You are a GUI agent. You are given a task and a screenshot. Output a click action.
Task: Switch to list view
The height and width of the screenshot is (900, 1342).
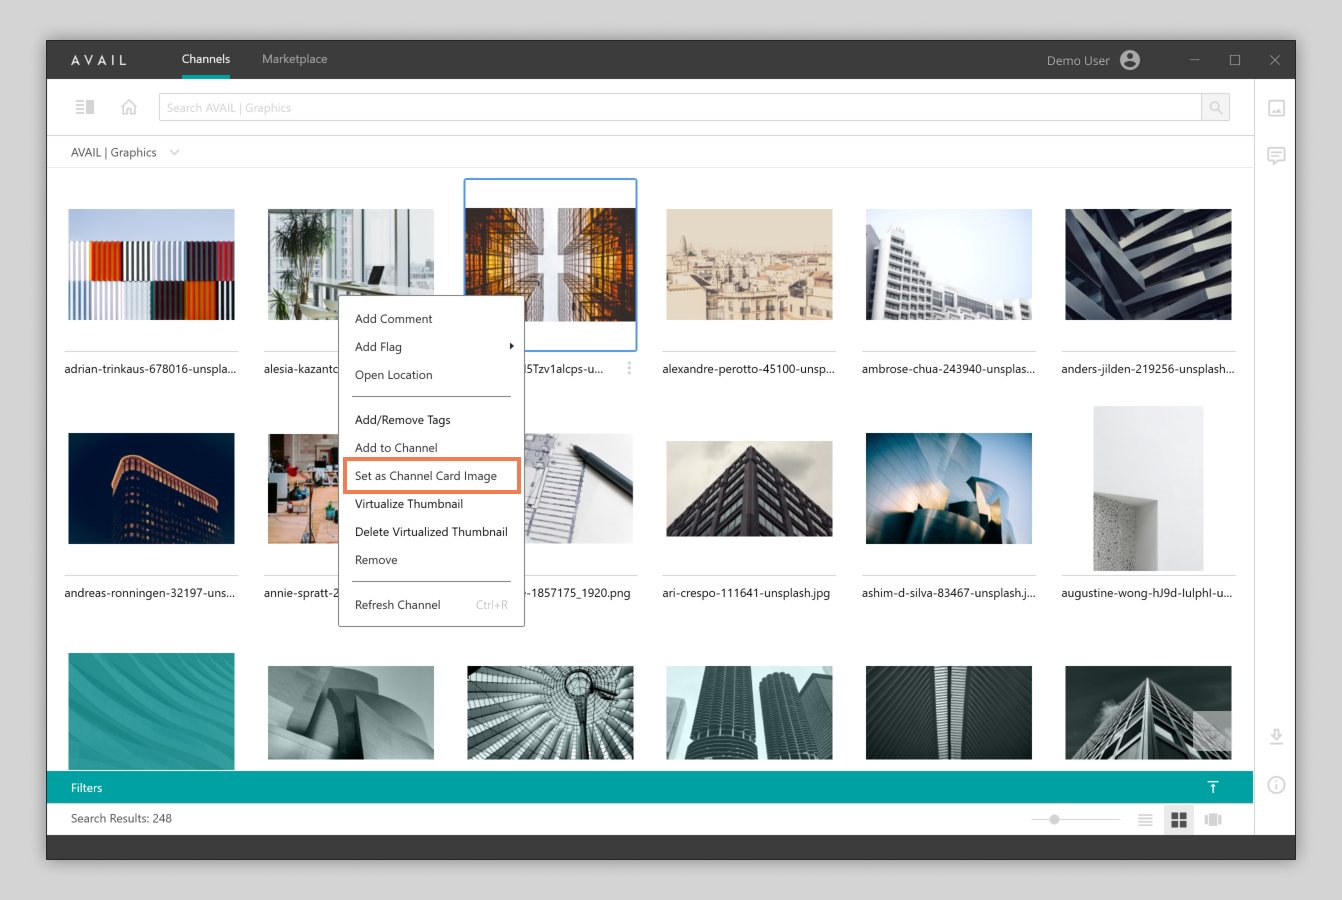click(1145, 820)
